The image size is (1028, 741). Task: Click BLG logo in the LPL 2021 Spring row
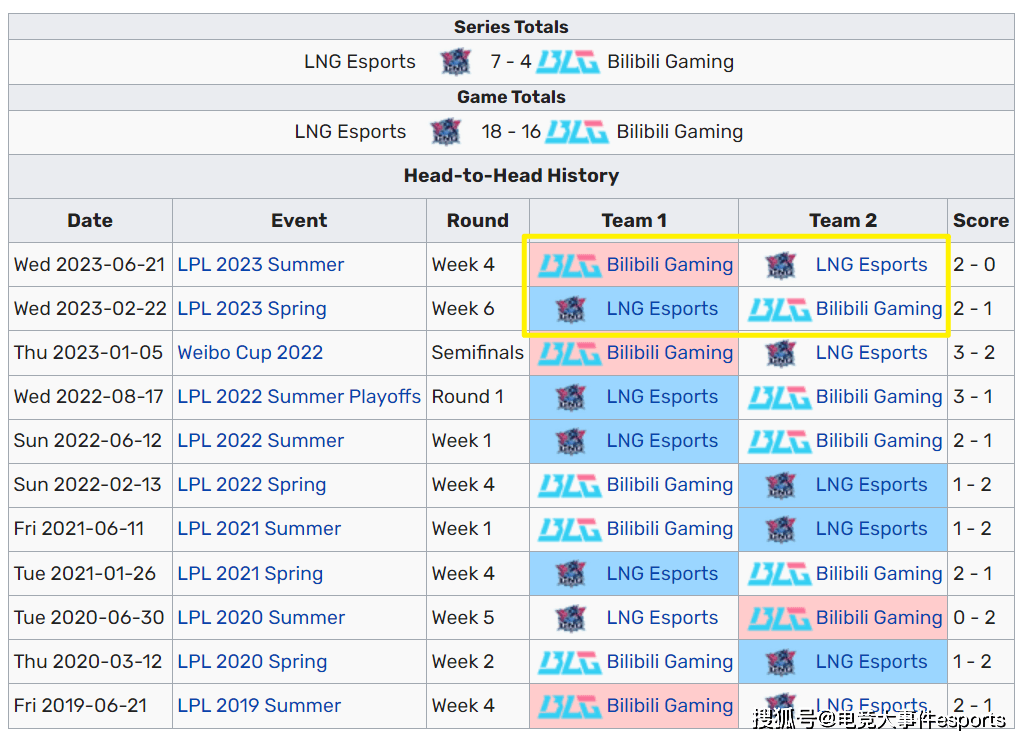coord(779,574)
